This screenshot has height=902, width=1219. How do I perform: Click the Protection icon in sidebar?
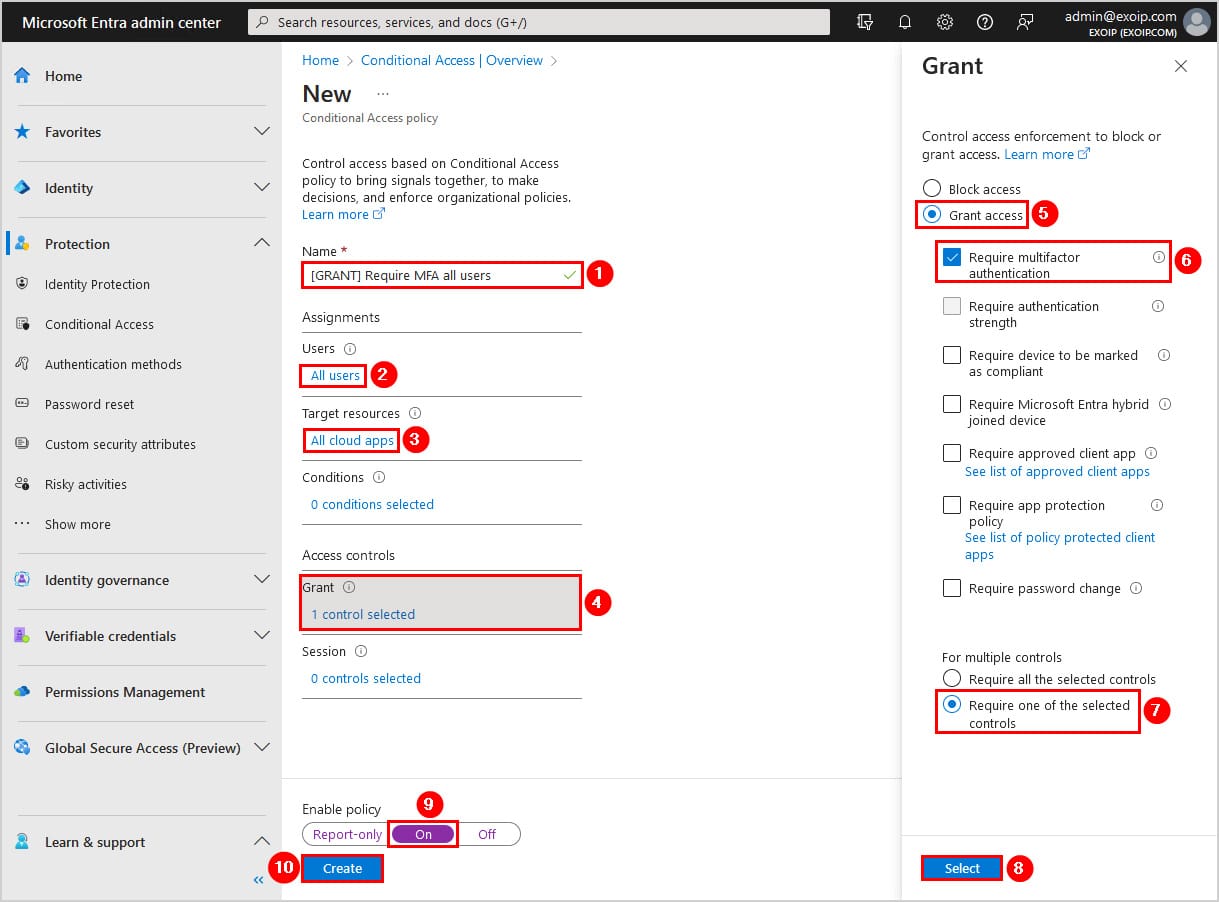point(22,244)
